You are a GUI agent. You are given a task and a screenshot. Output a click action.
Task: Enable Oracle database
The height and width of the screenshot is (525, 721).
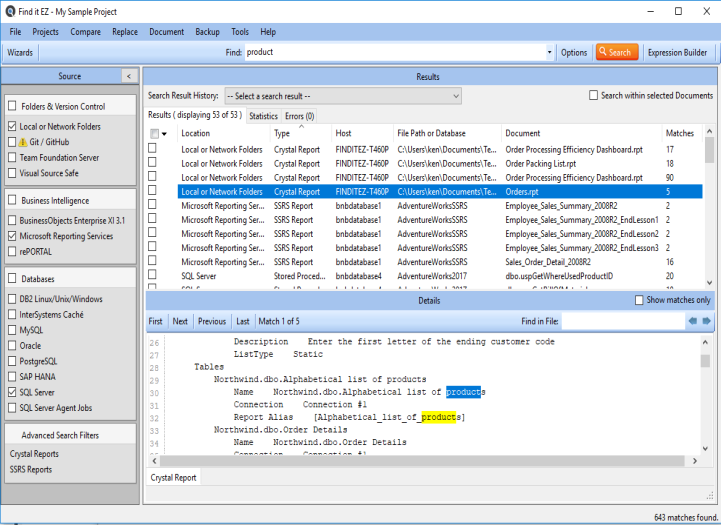12,346
